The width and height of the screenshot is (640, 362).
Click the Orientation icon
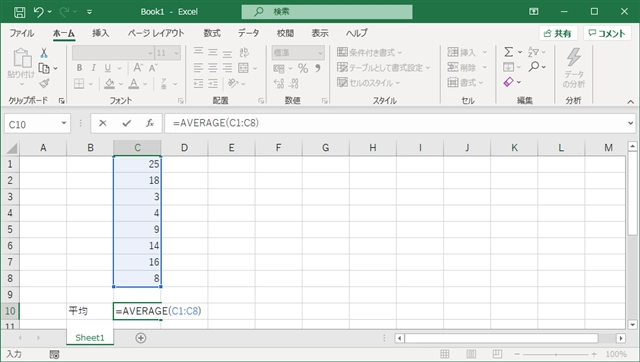[233, 83]
